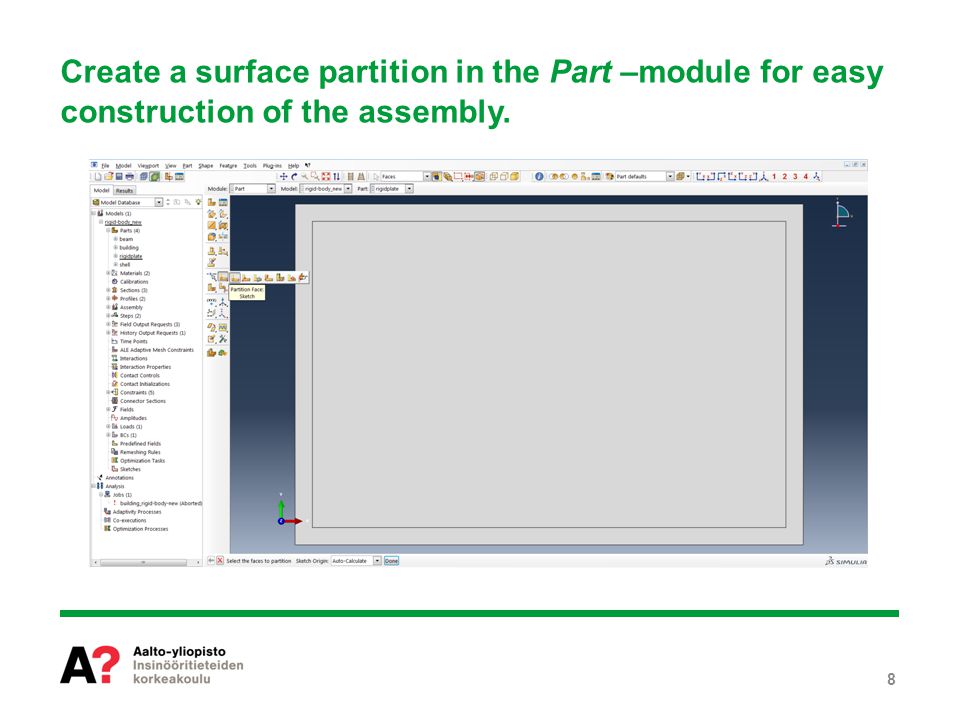Open the Viewport menu
Screen dimensions: 960x720
pos(148,166)
